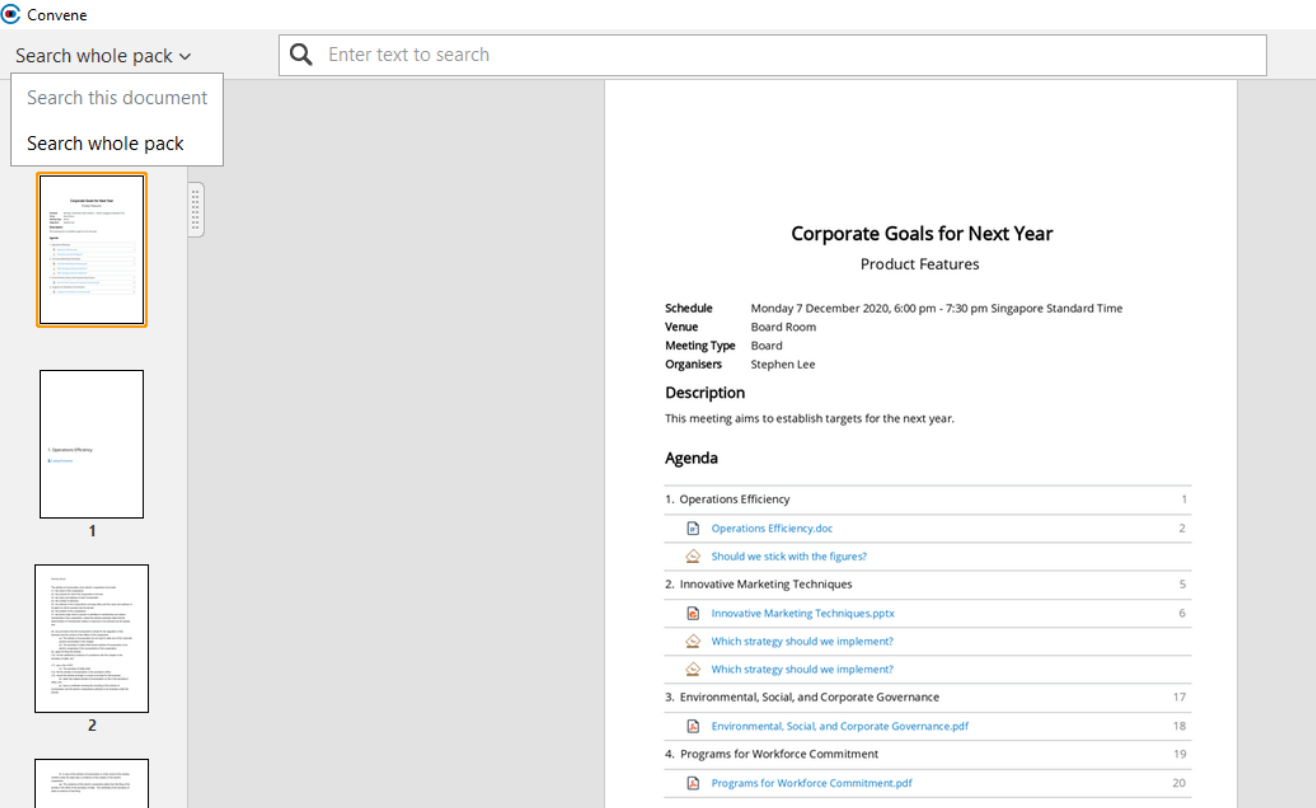Open Innovative Marketing Techniques.pptx link
Screen dimensions: 1316x808
pos(802,613)
